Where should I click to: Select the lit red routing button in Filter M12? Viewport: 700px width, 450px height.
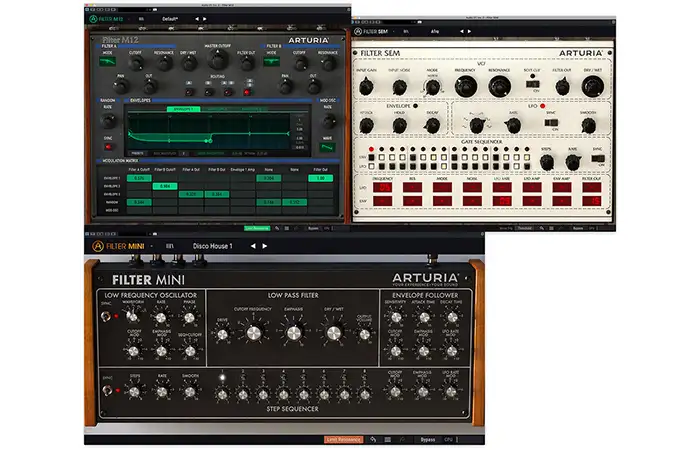pyautogui.click(x=247, y=92)
